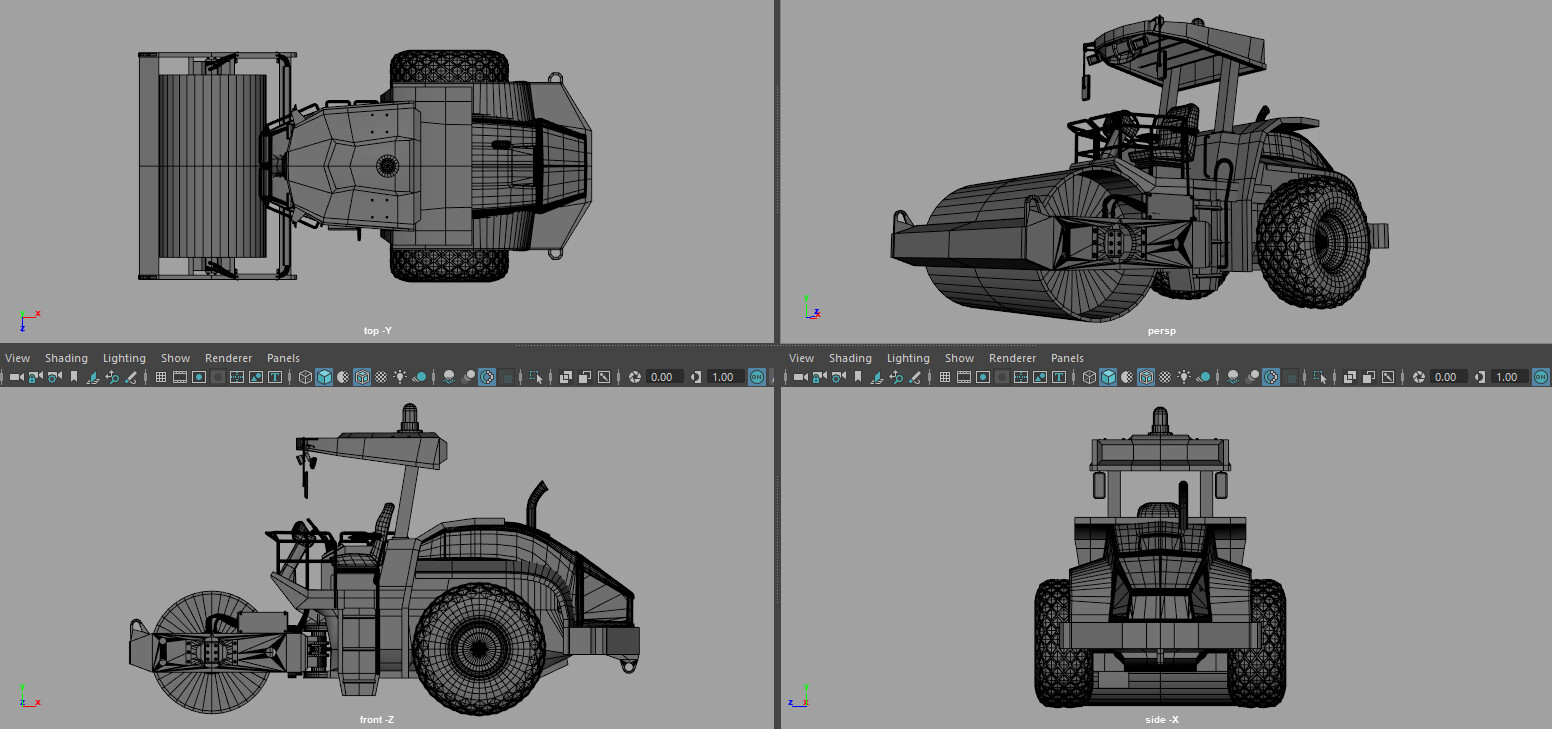The height and width of the screenshot is (729, 1552).
Task: Turn on Use All Lights in side view toolbar
Action: point(1184,377)
